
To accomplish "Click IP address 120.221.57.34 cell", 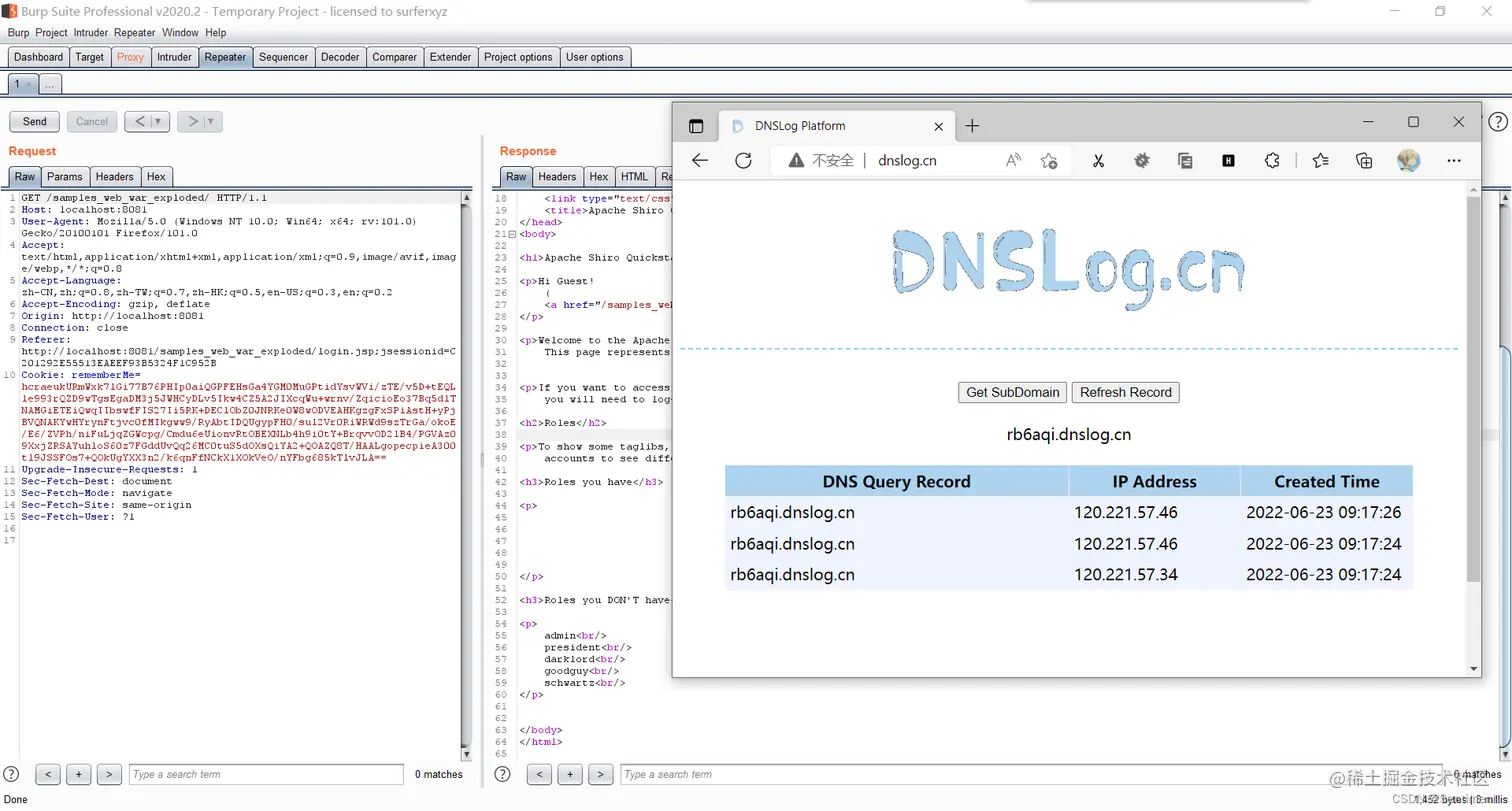I will pos(1126,575).
